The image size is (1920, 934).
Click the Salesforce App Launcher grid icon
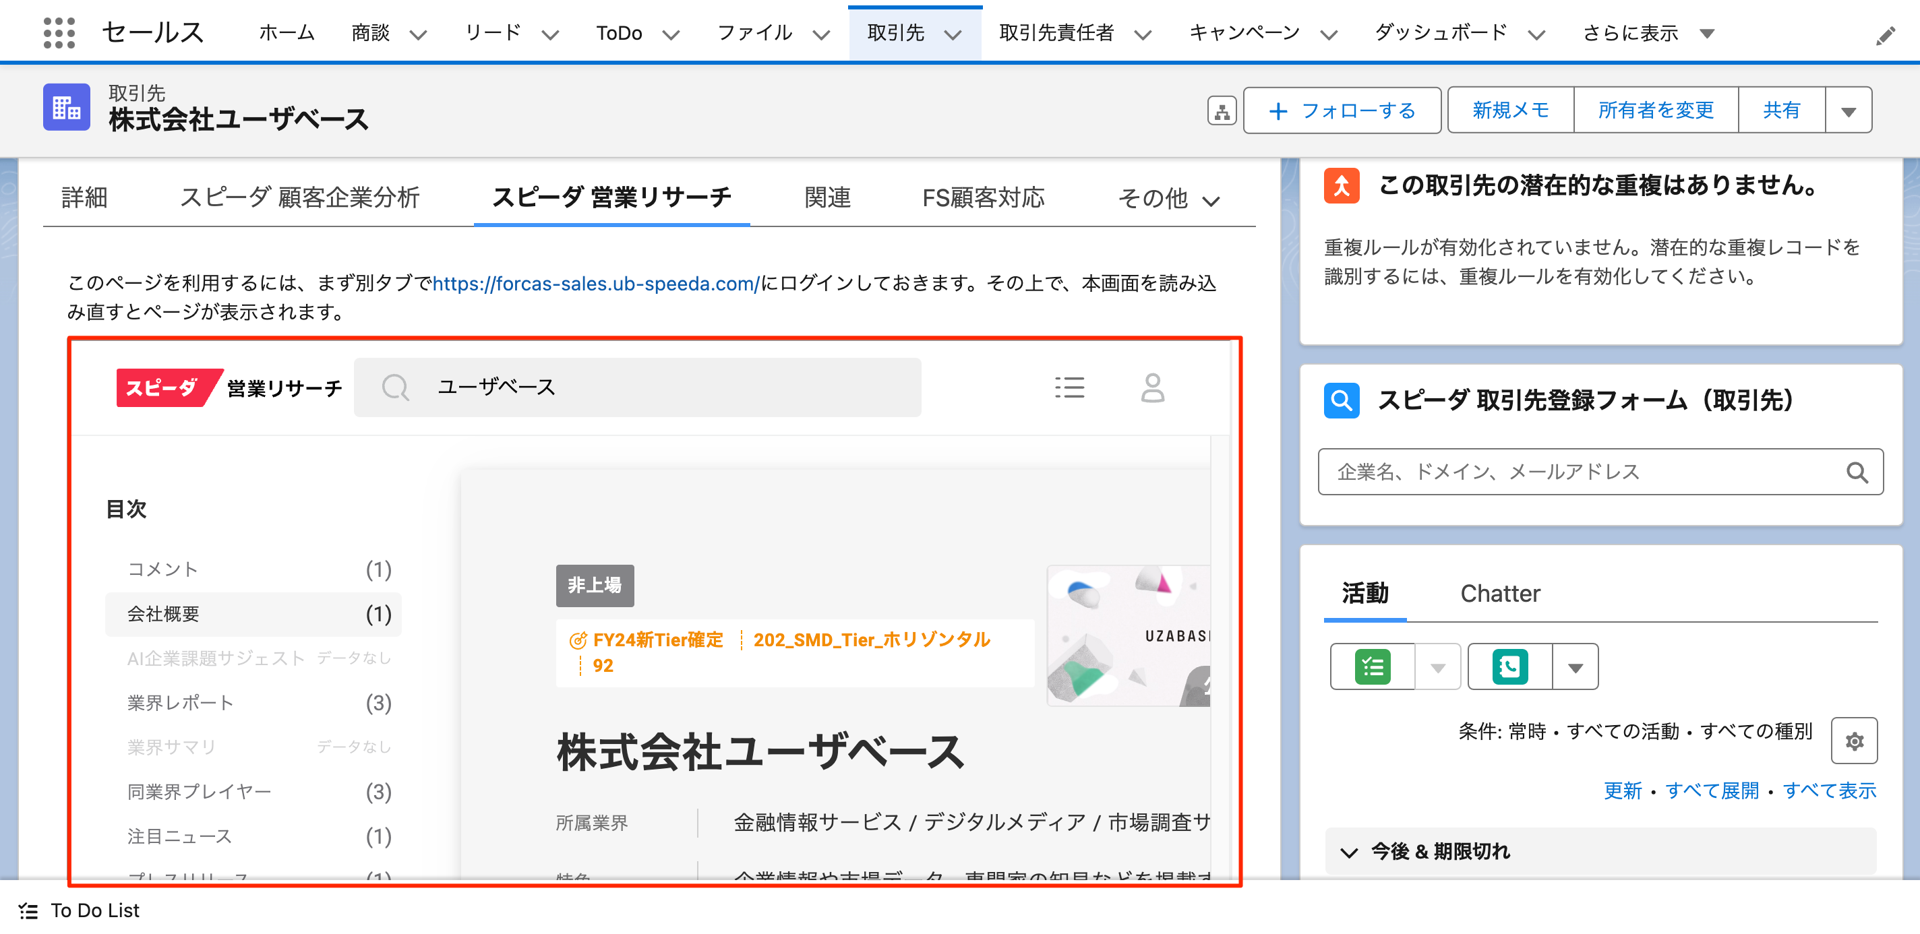57,31
